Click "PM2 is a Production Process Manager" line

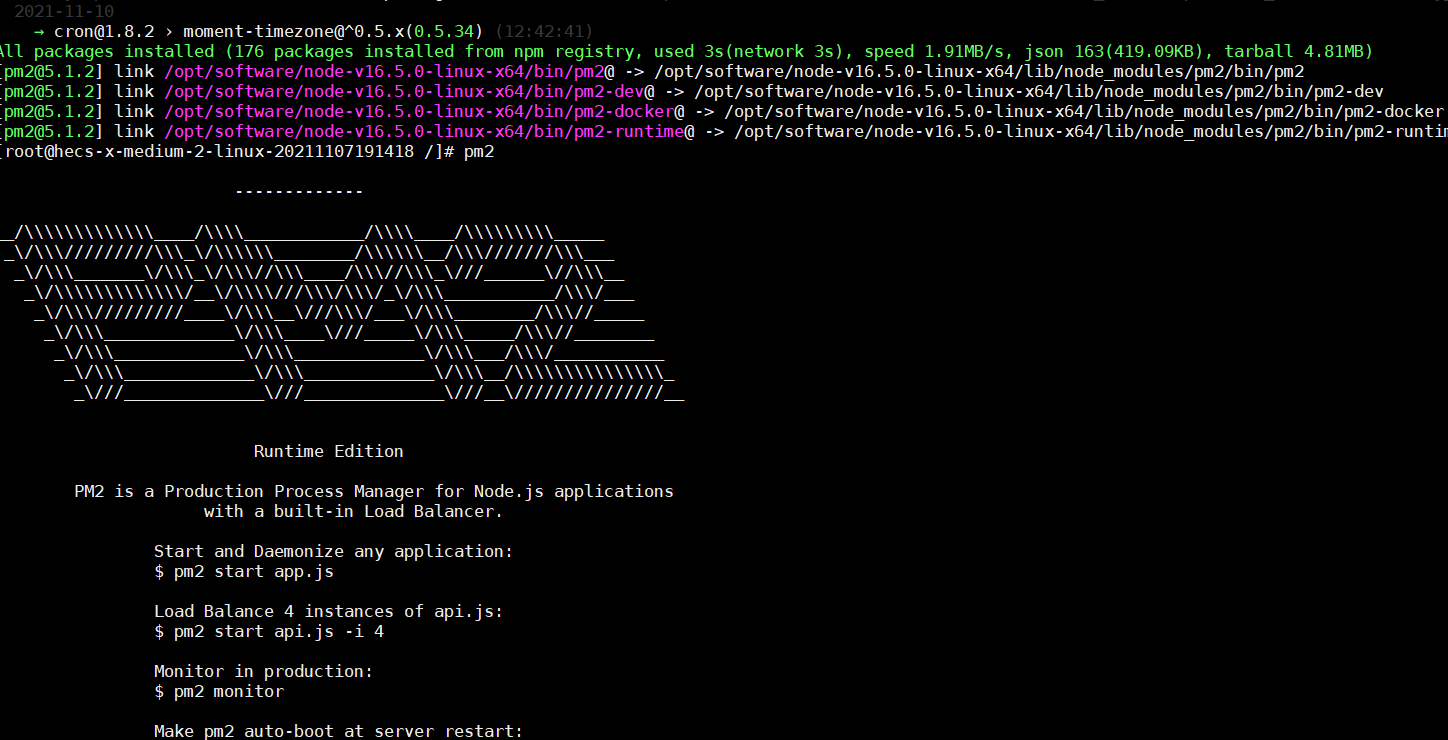[374, 491]
